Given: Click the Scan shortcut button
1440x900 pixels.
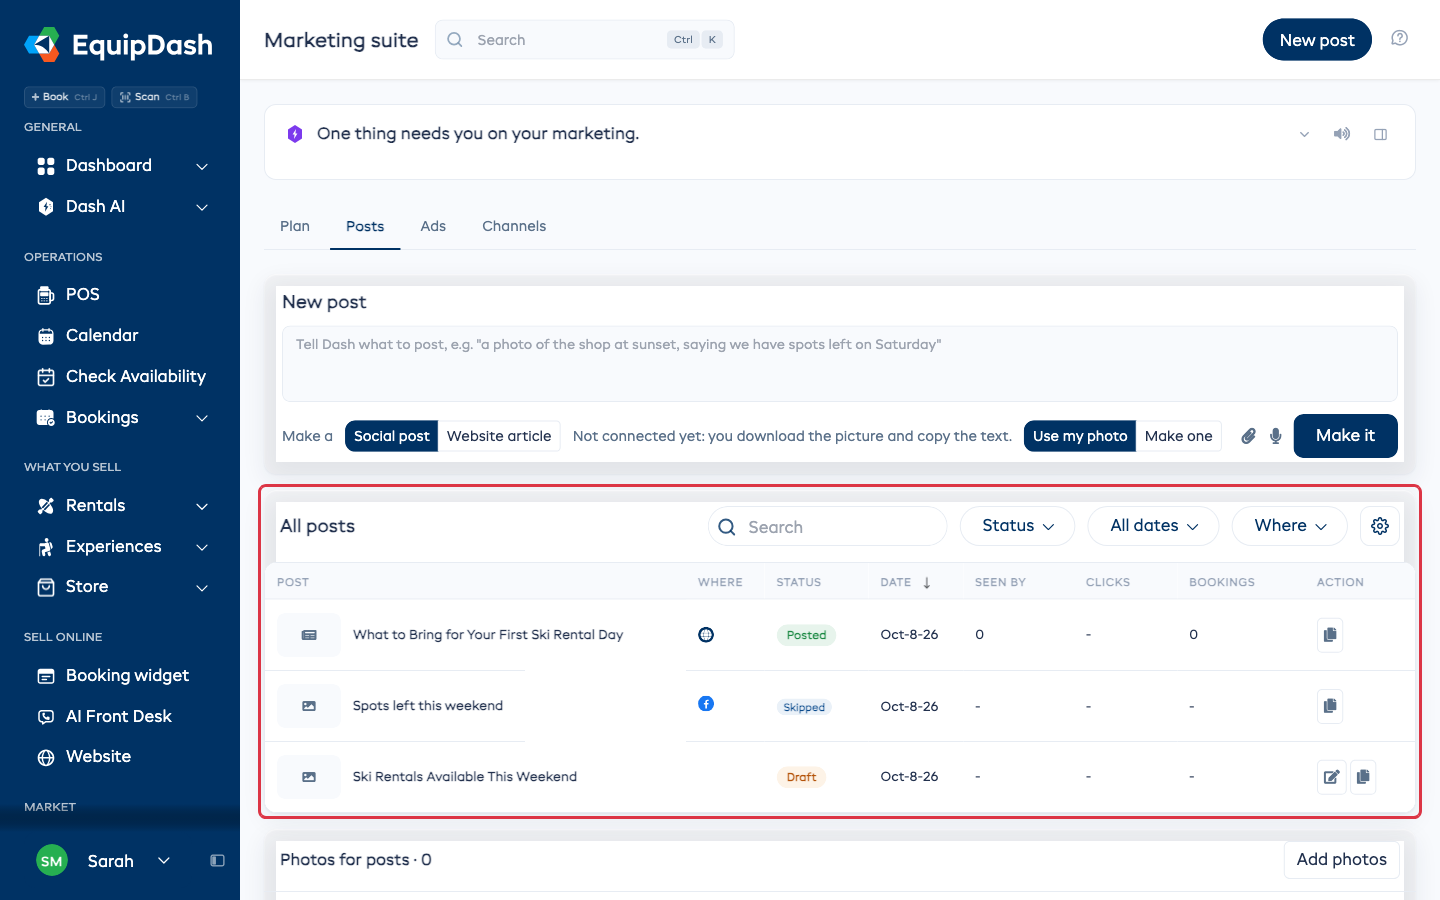Looking at the screenshot, I should (x=154, y=97).
